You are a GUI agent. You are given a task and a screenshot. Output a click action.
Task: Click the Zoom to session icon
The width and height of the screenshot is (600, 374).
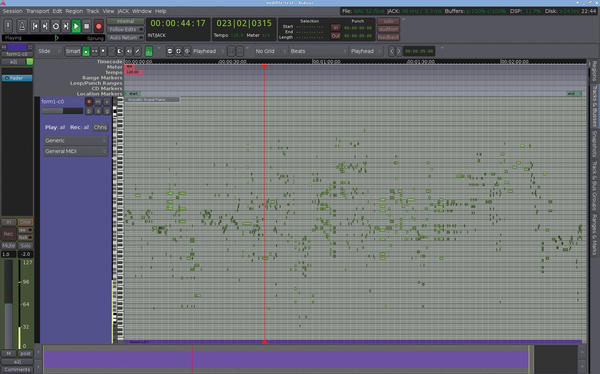click(187, 51)
